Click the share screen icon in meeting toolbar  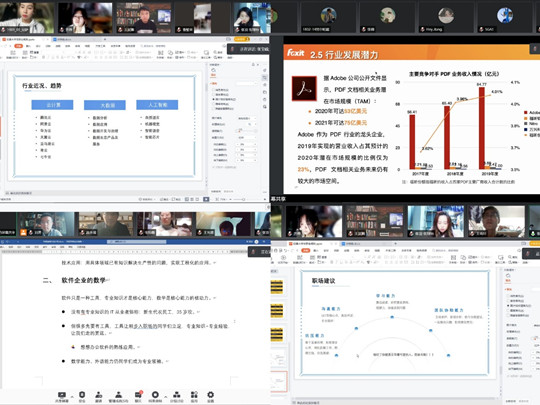tap(62, 395)
